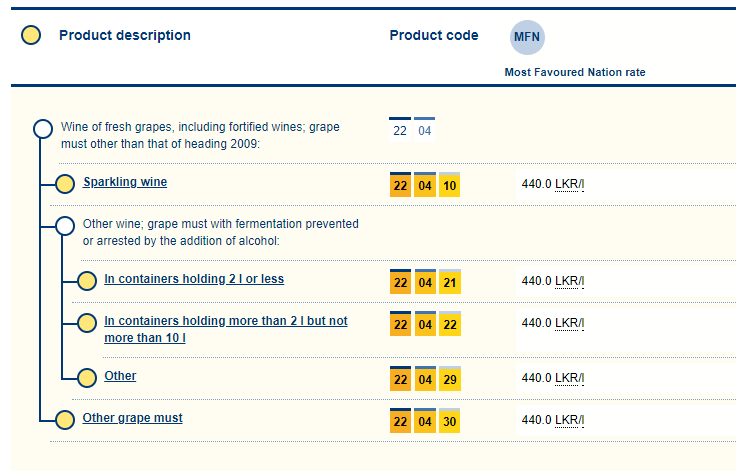Open the Sparkling wine link

pos(125,183)
